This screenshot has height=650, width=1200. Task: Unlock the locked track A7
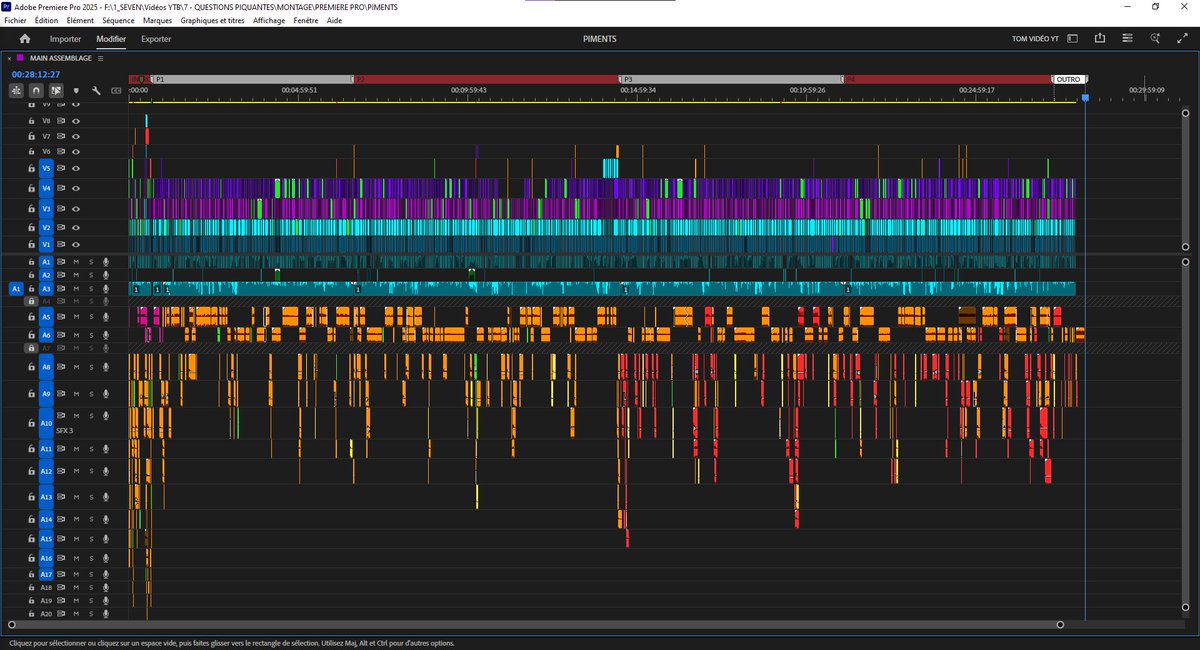[32, 348]
